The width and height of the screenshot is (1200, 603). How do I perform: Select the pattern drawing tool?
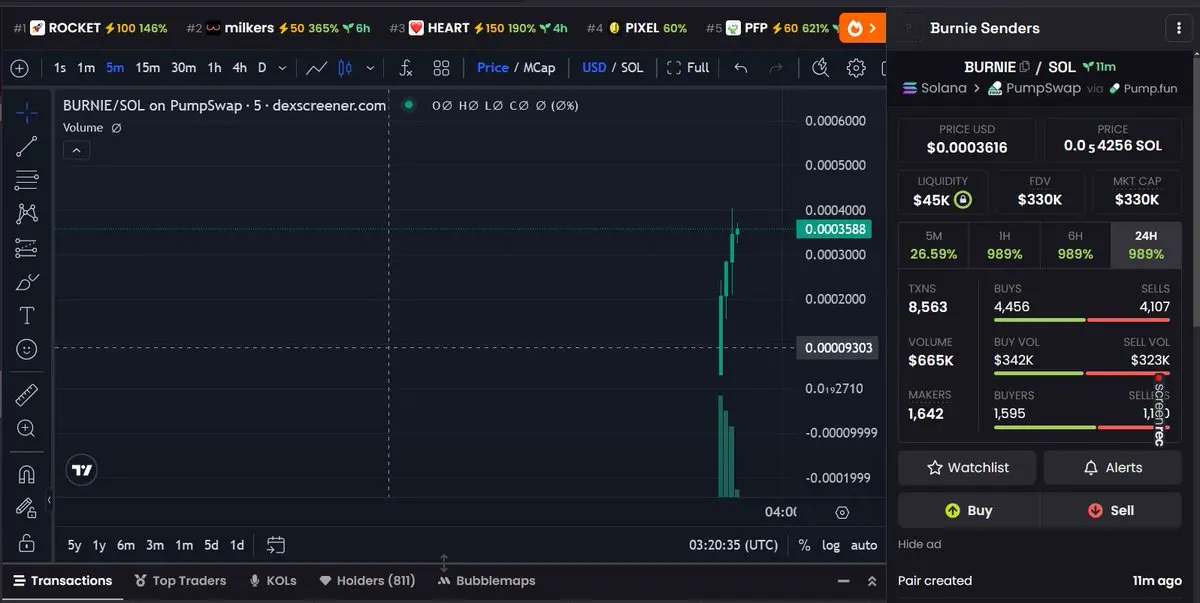27,213
